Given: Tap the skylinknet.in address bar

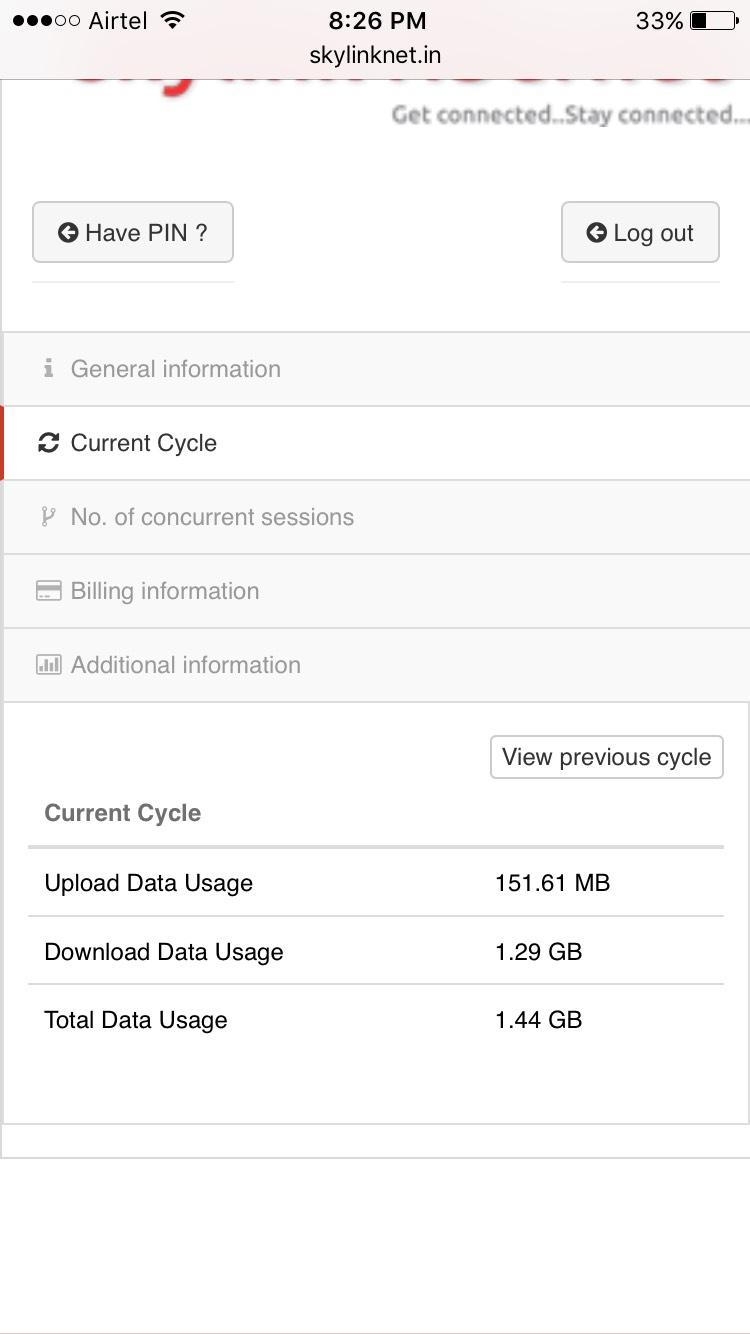Looking at the screenshot, I should (x=375, y=54).
